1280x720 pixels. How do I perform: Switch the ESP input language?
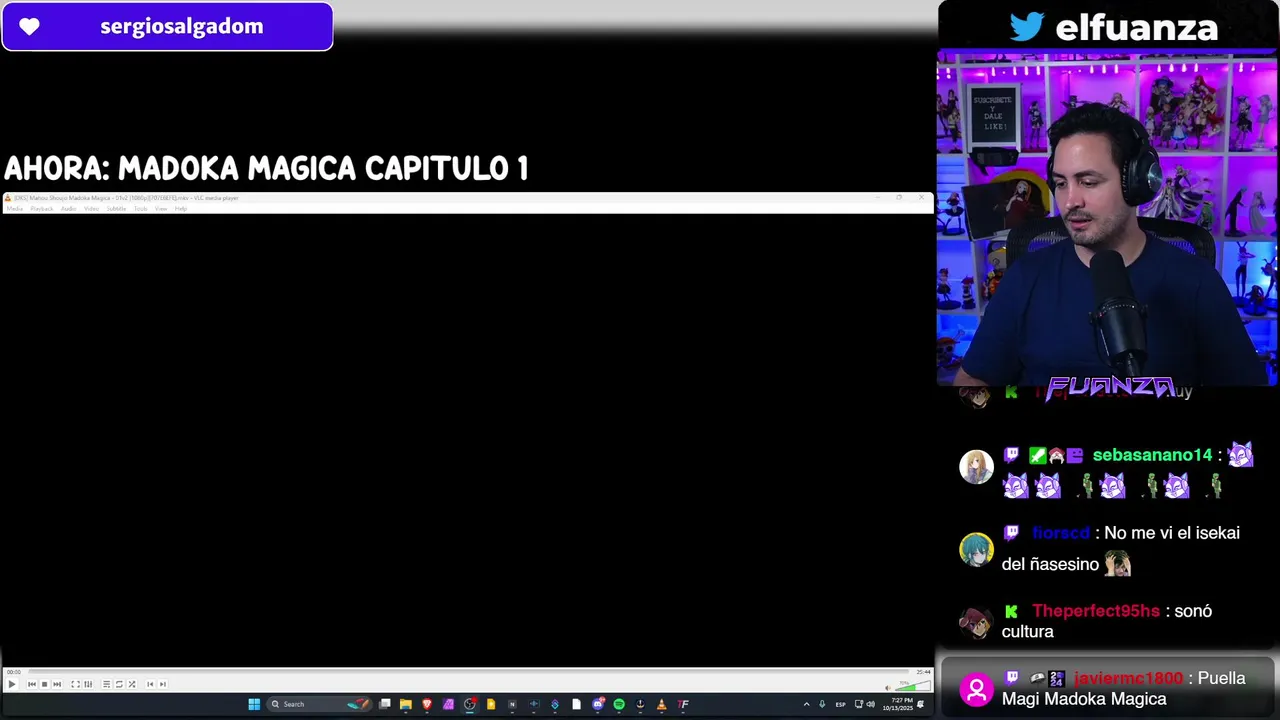840,704
